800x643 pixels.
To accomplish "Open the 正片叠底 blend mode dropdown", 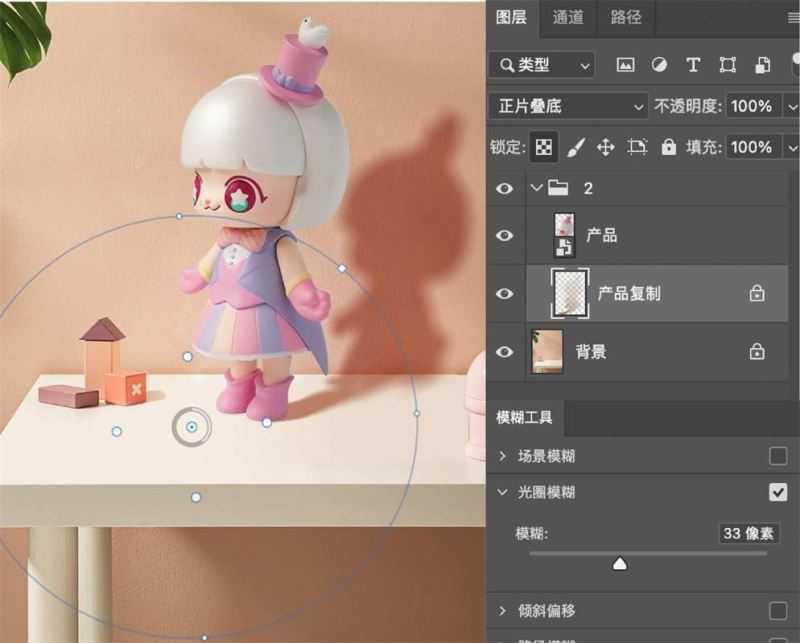I will [x=568, y=106].
